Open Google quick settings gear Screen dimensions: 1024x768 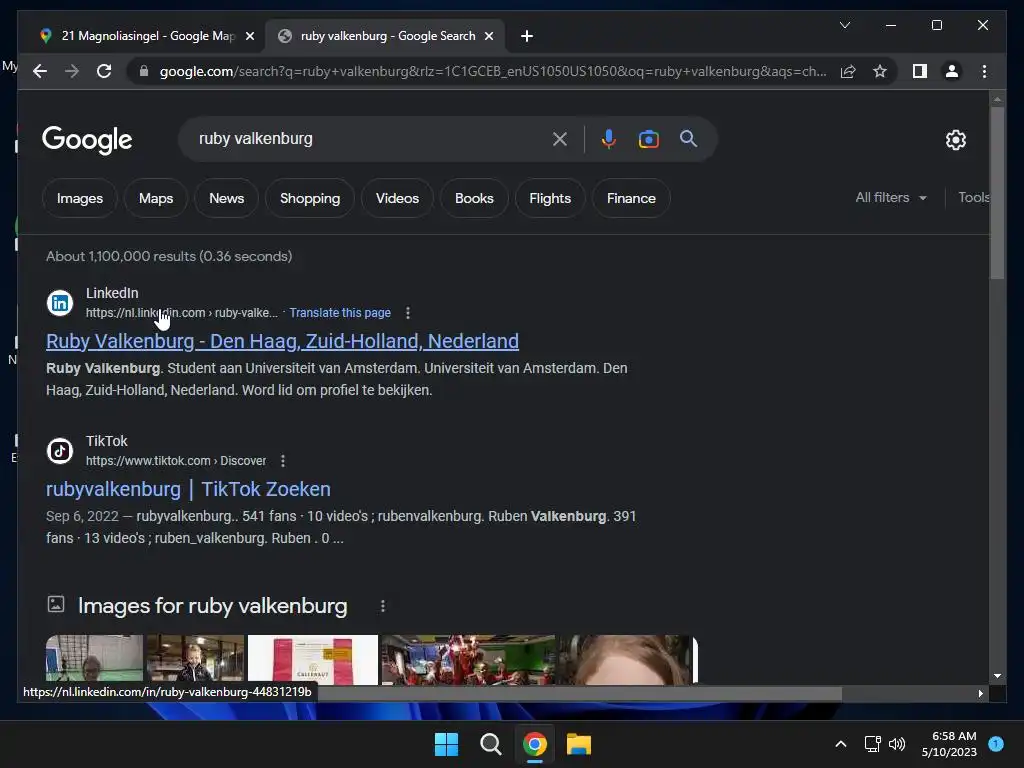pos(955,140)
